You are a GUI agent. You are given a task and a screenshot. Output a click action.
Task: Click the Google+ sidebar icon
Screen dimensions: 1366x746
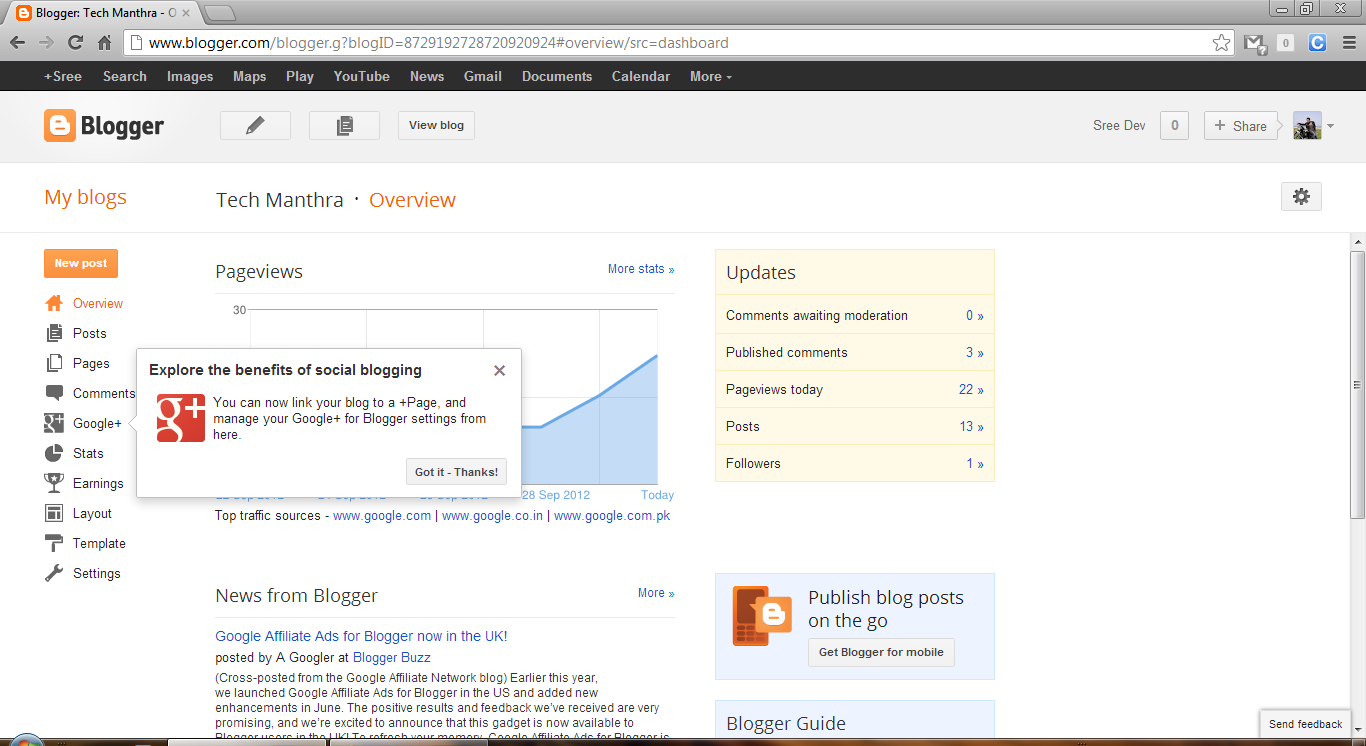tap(54, 423)
